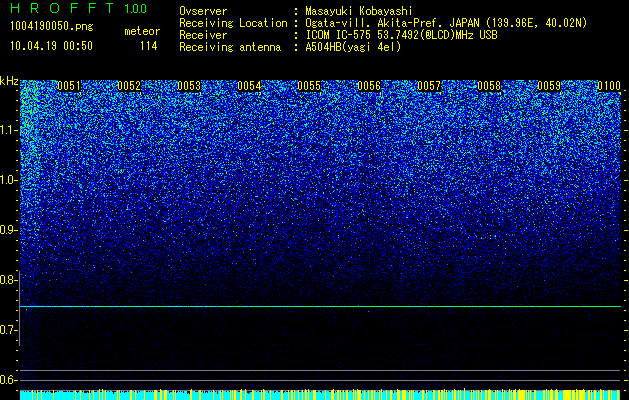Click the Ovserver label
The image size is (629, 400).
(x=203, y=11)
